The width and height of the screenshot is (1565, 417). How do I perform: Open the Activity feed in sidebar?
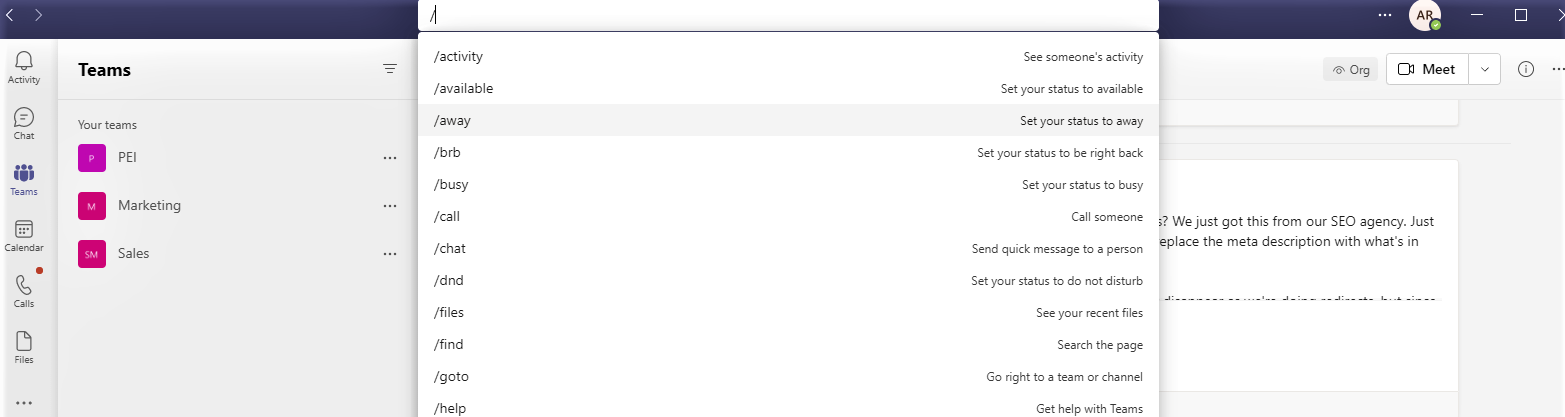pyautogui.click(x=24, y=68)
